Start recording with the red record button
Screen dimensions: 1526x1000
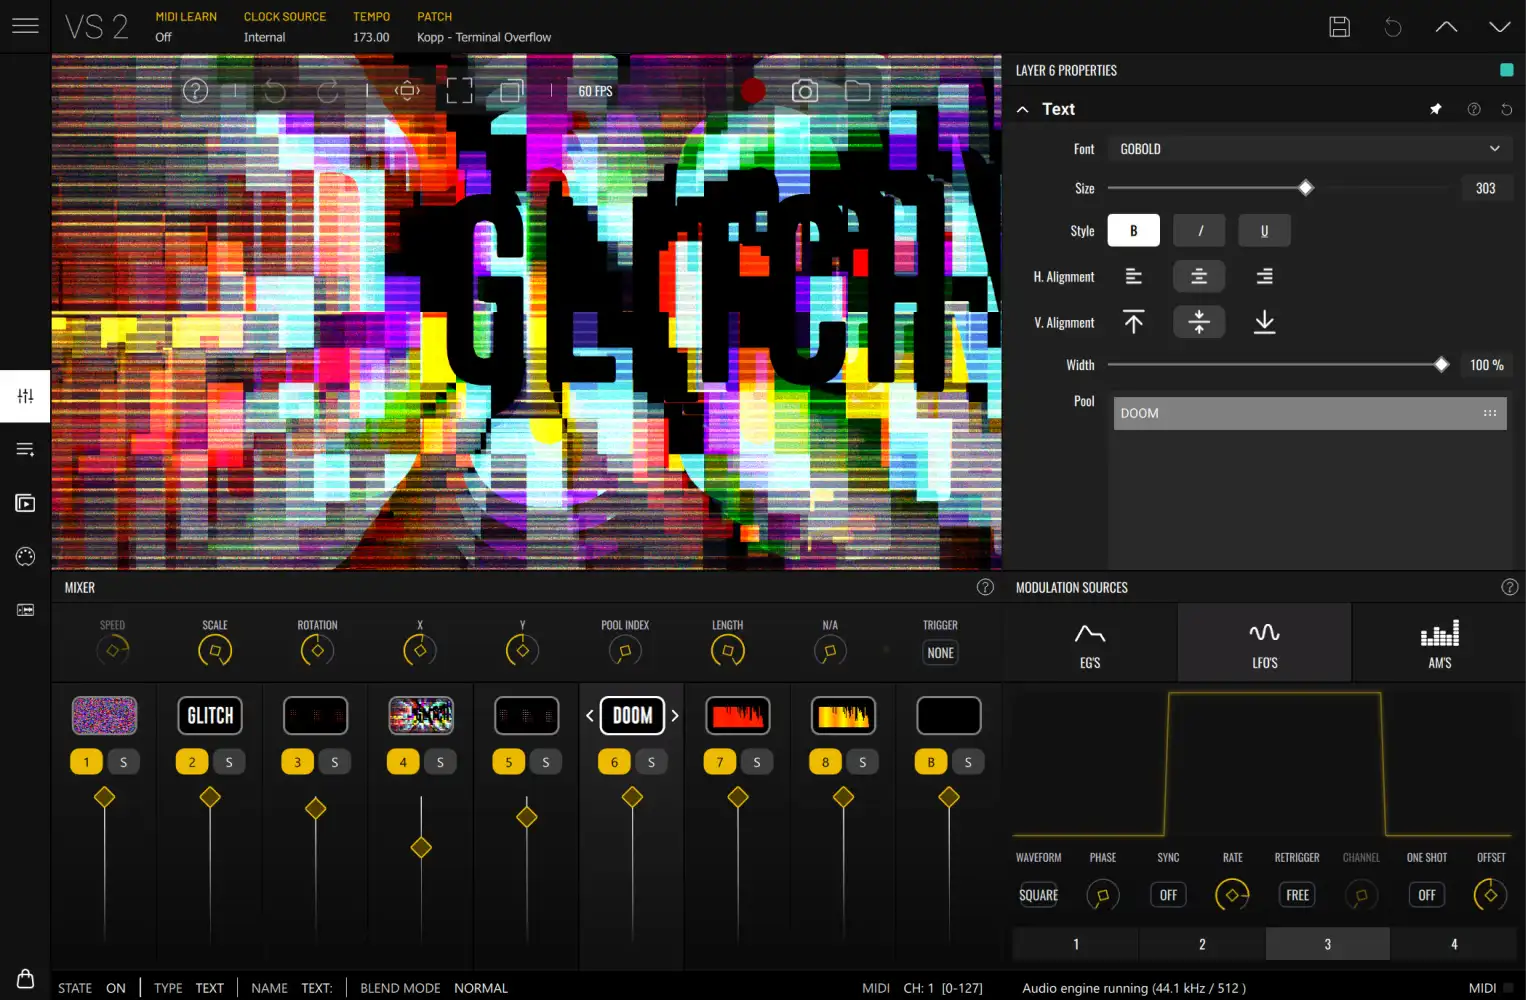(x=754, y=90)
